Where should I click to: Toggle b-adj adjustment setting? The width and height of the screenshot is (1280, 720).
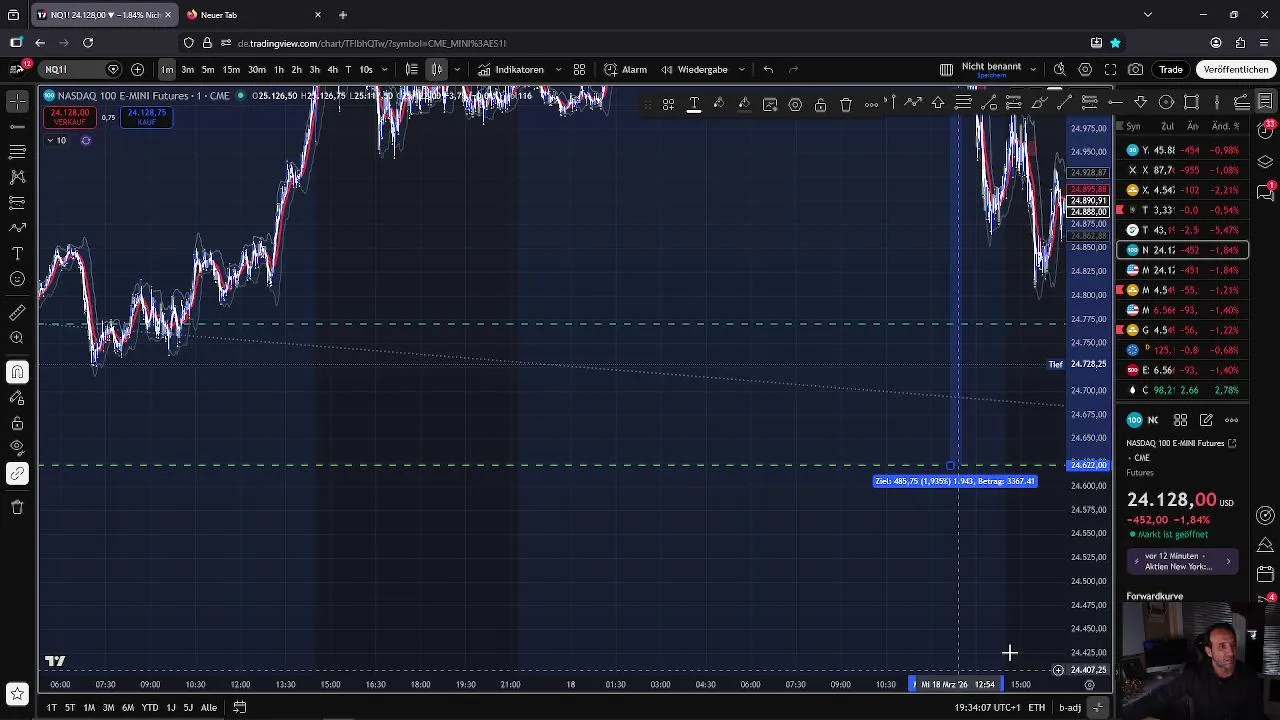click(x=1070, y=707)
